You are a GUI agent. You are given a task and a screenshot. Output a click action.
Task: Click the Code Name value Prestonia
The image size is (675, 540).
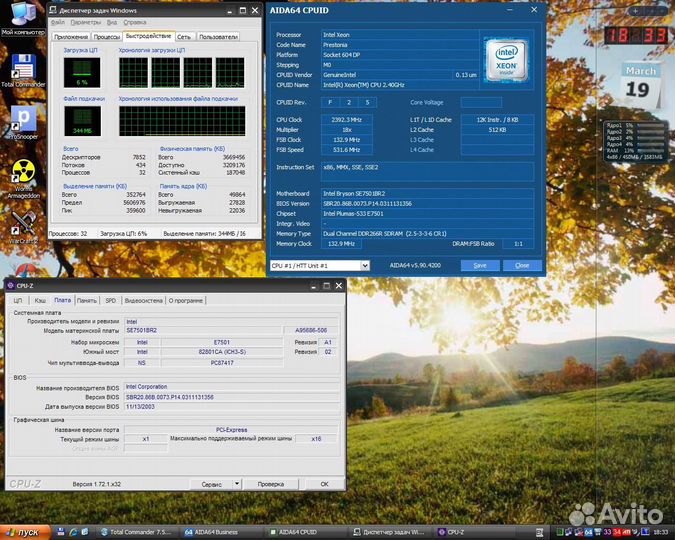(x=400, y=45)
